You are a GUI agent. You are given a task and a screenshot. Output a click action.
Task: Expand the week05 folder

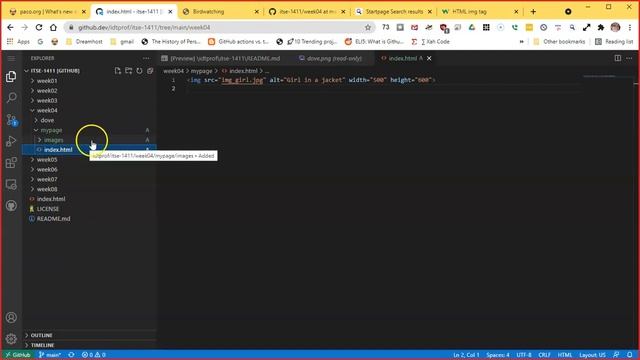point(90,160)
